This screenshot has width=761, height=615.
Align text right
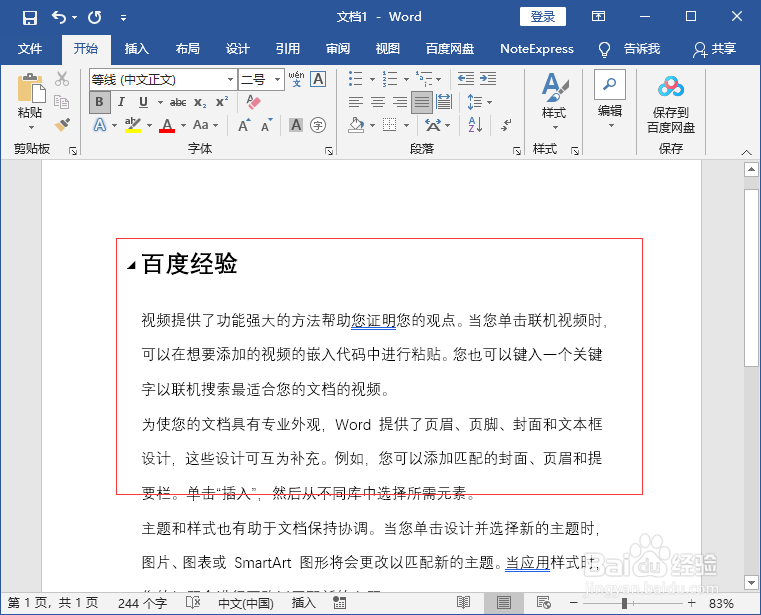click(400, 102)
